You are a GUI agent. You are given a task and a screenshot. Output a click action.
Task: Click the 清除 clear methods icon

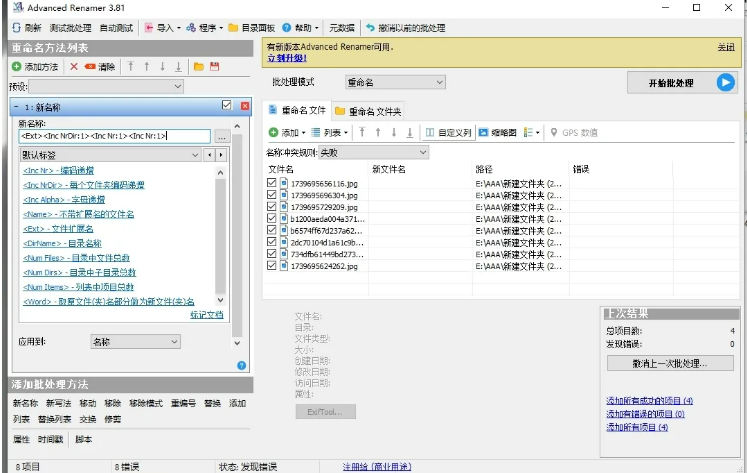pos(90,67)
